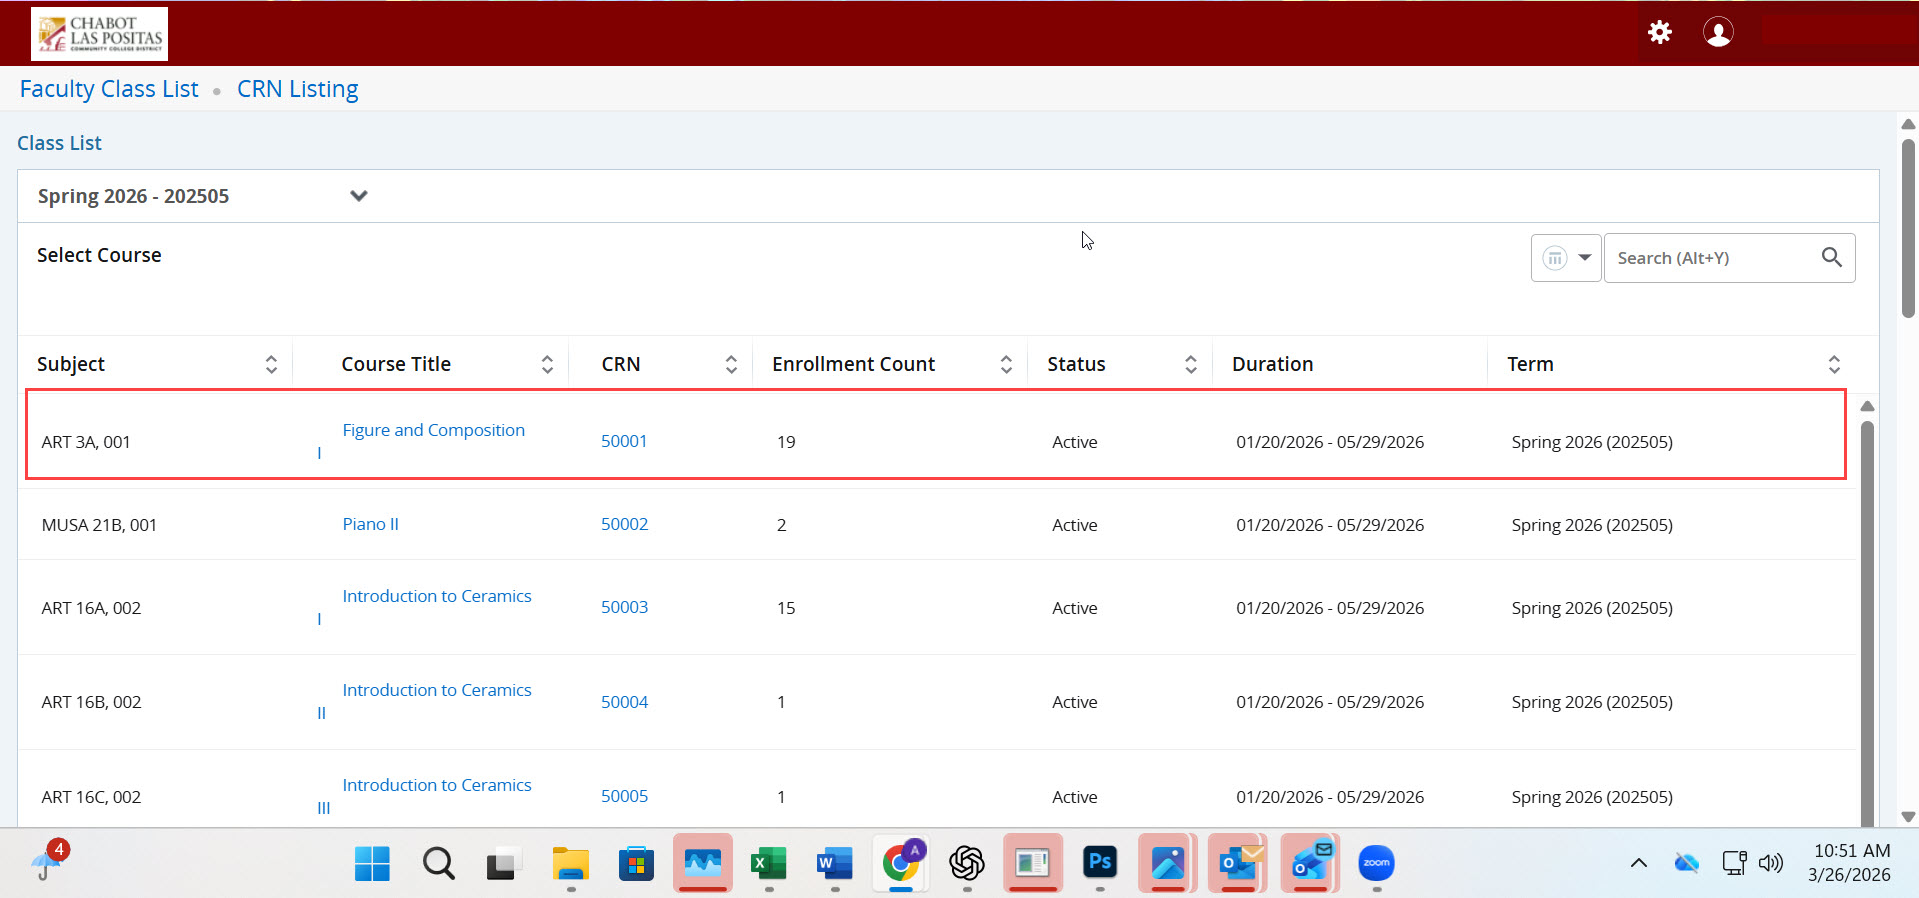The width and height of the screenshot is (1919, 898).
Task: Sort by CRN column
Action: coord(731,364)
